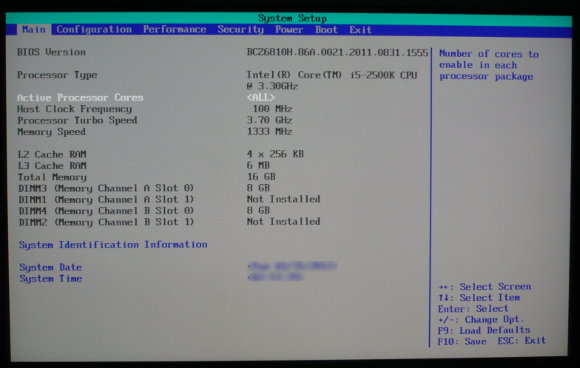Click the Host Clock Frequency label

click(74, 109)
